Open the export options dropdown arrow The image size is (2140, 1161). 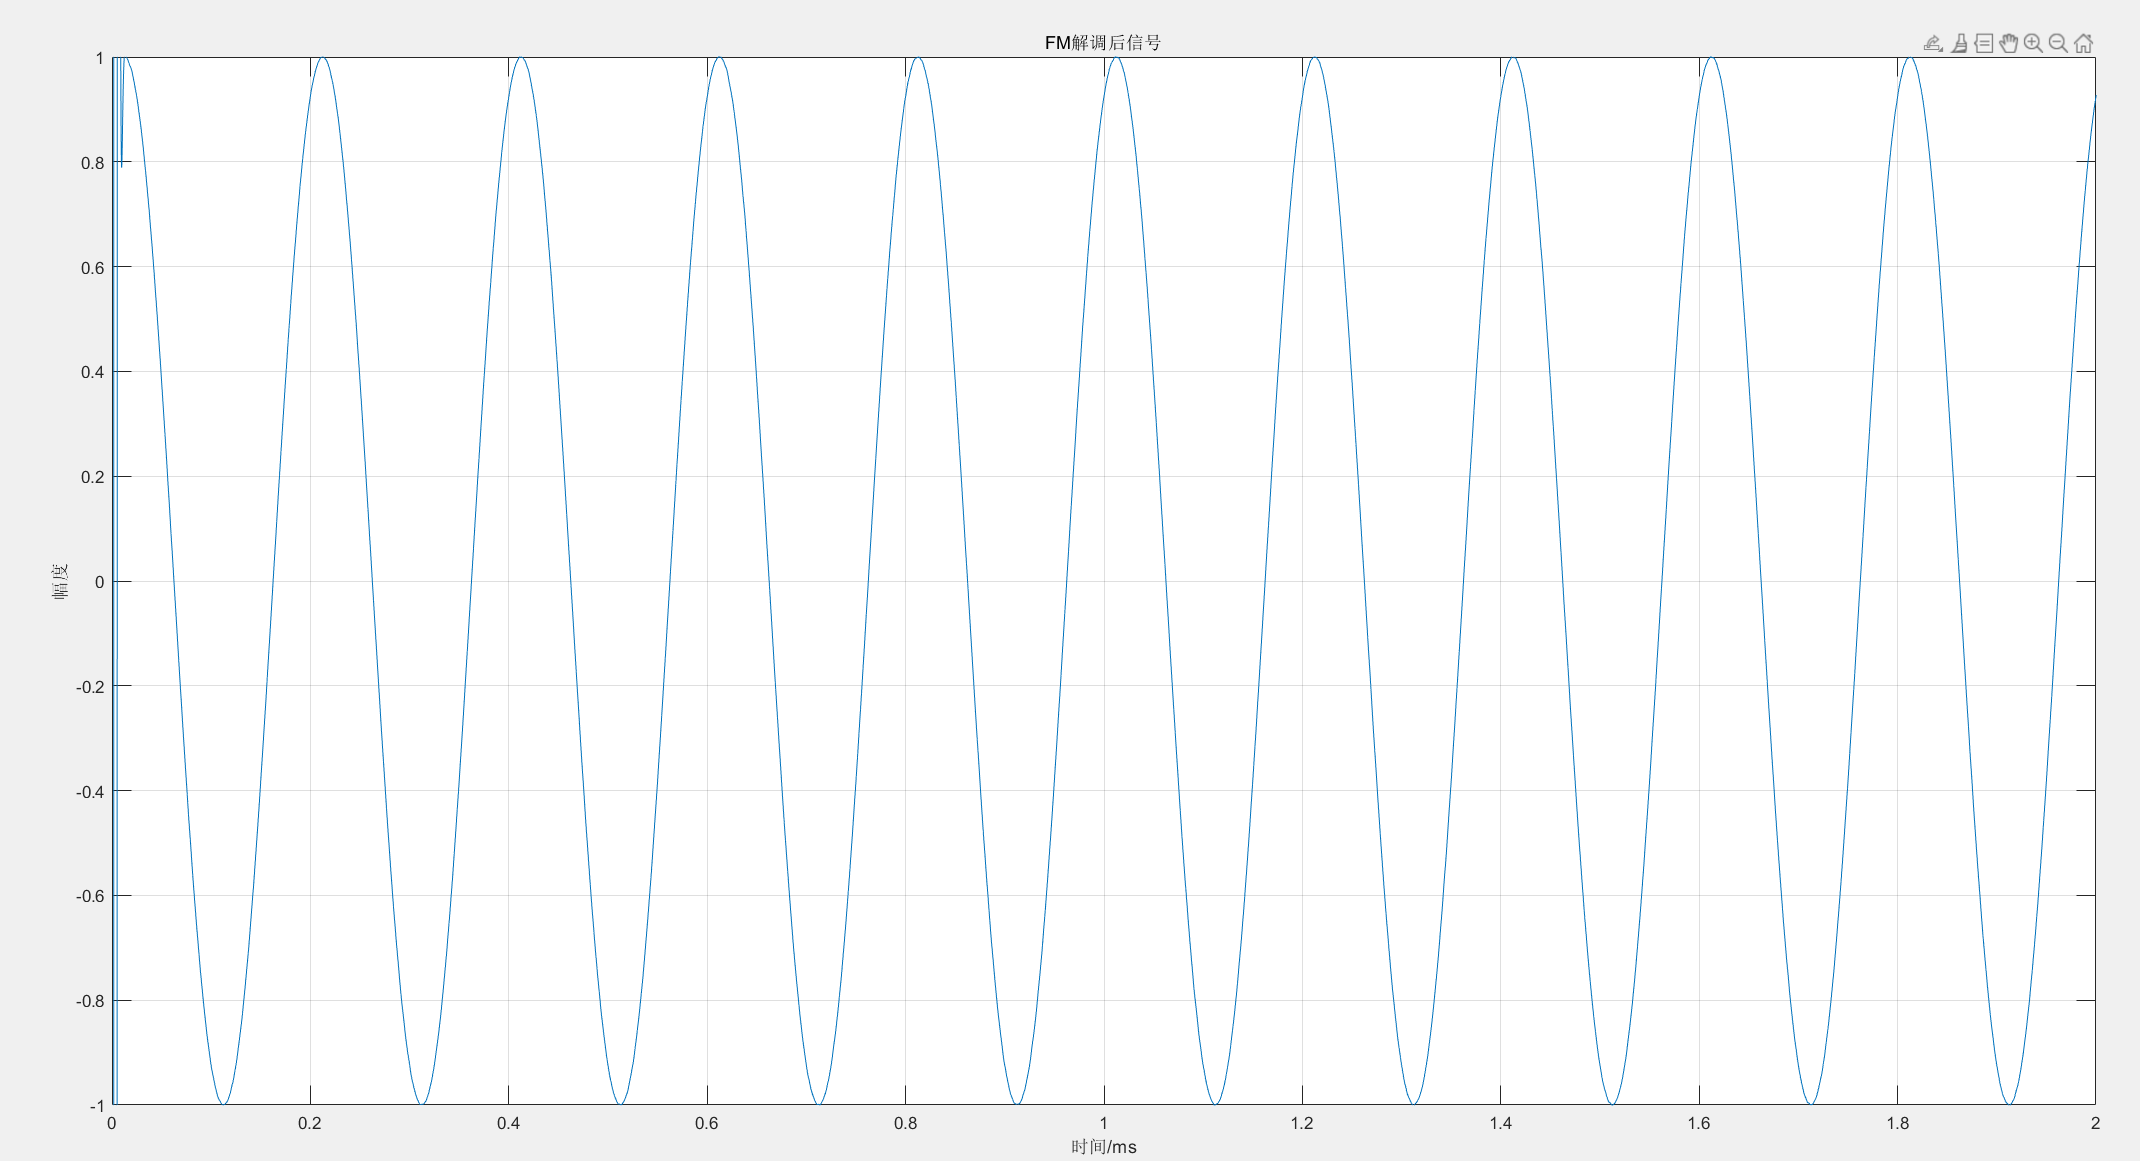(1942, 51)
